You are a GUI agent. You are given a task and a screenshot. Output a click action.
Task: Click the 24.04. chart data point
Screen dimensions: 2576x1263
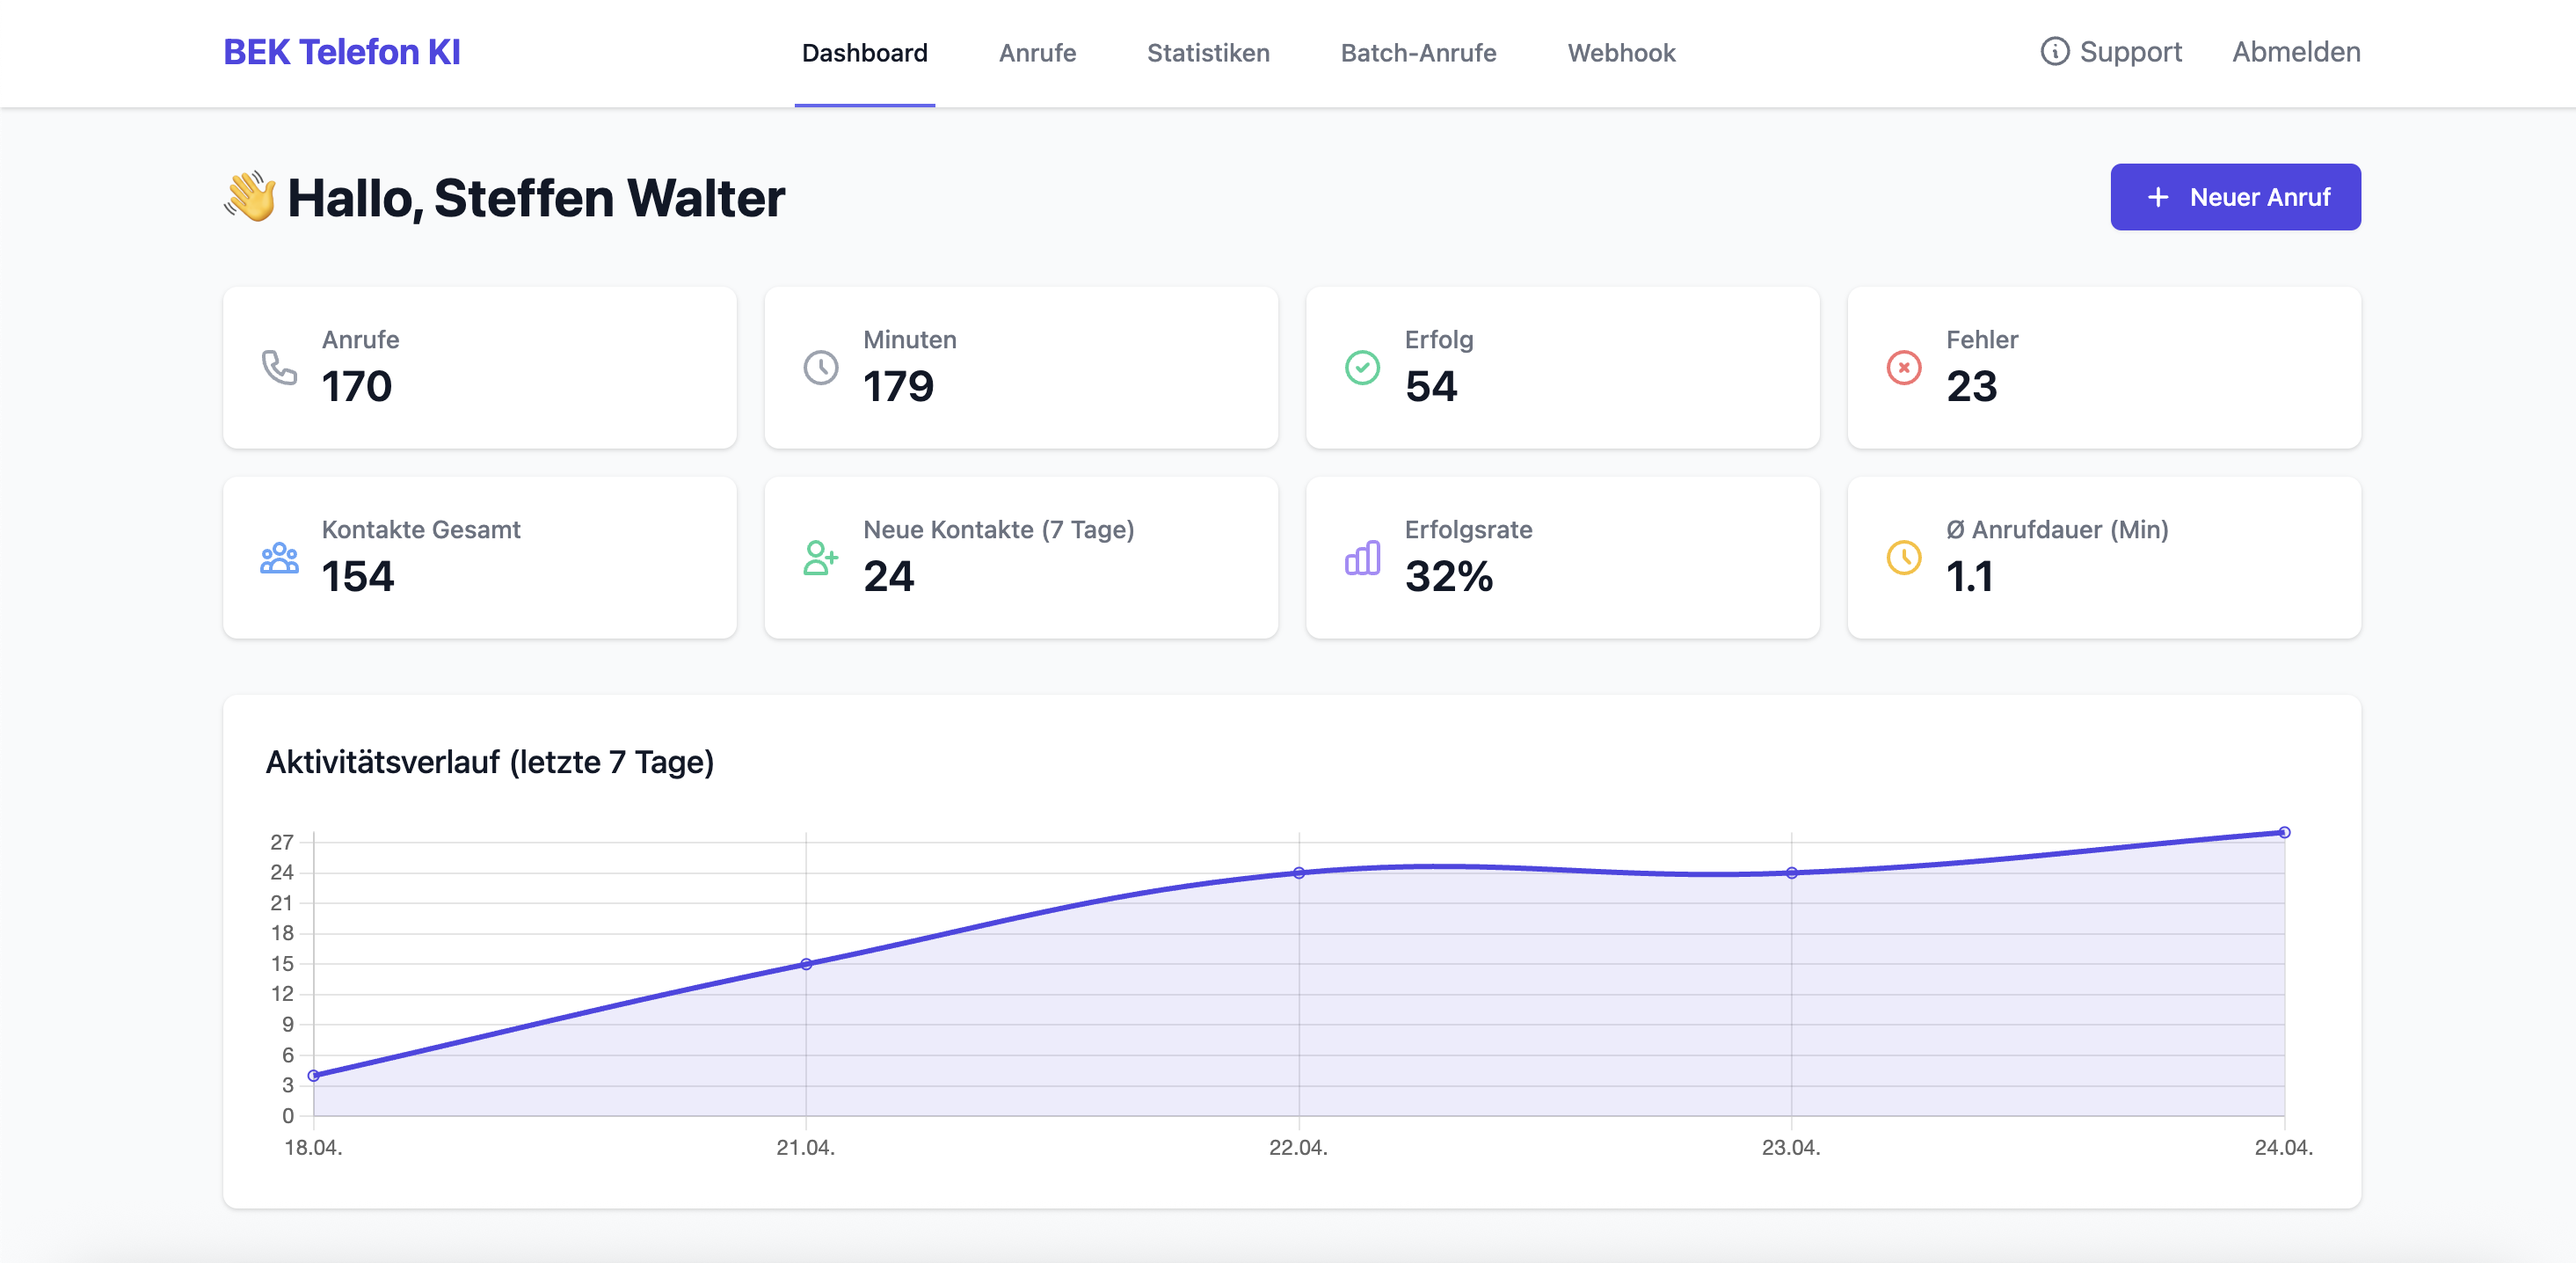2284,832
